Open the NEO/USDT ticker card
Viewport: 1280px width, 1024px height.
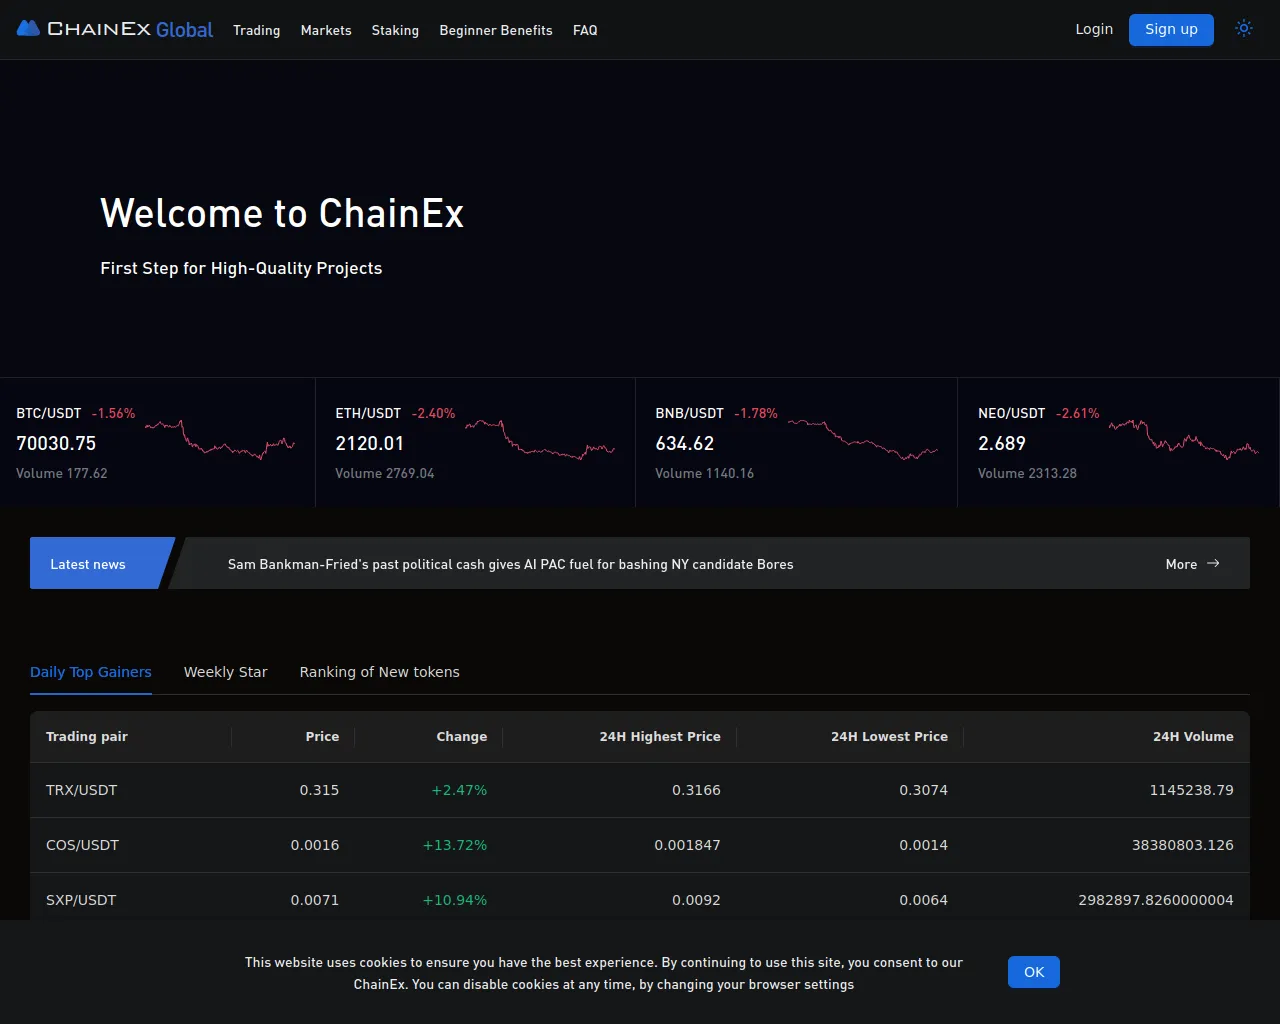(x=1118, y=442)
